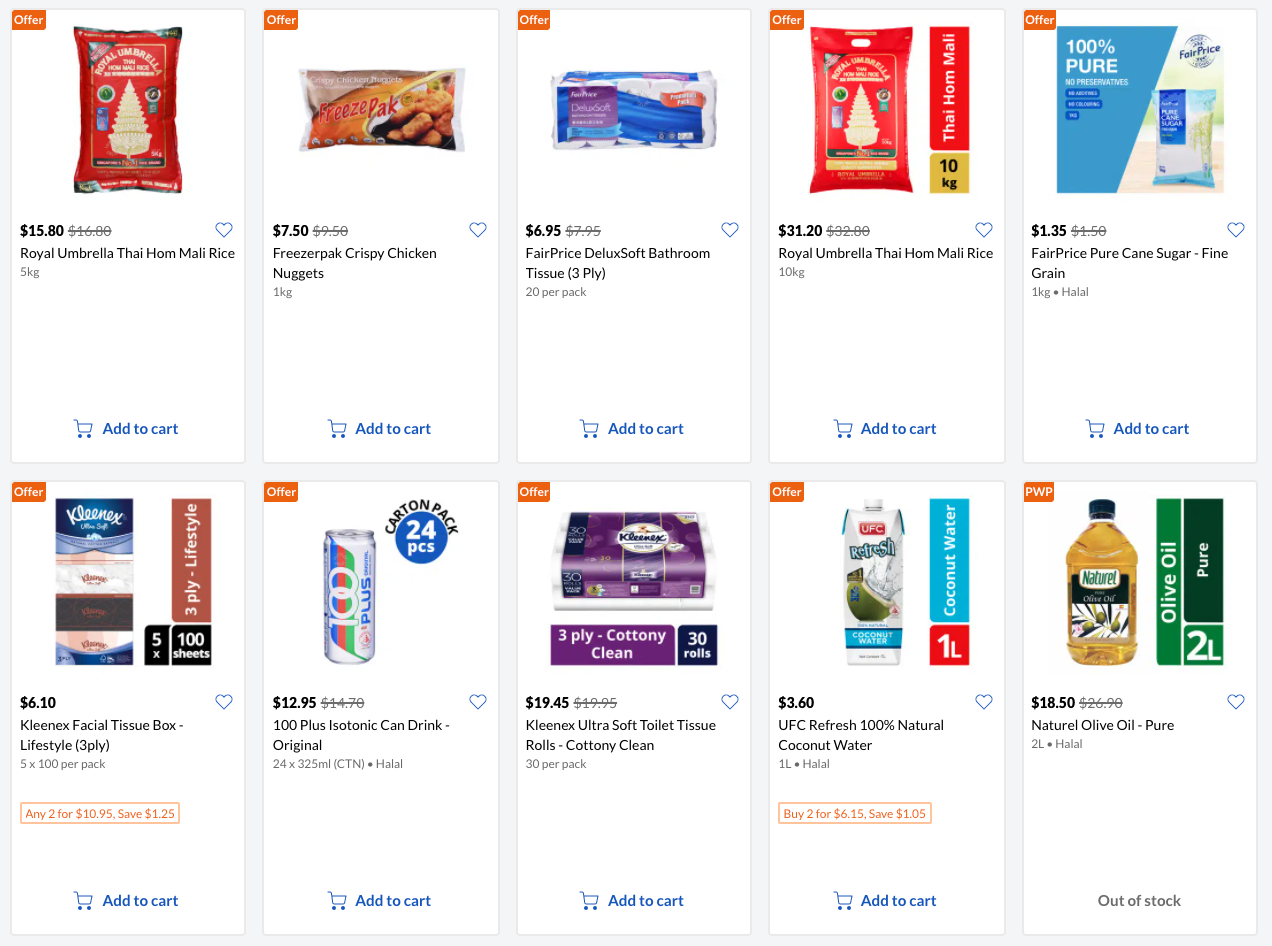Image resolution: width=1272 pixels, height=946 pixels.
Task: Select 'Buy 2 for $6.15' offer label
Action: (854, 813)
